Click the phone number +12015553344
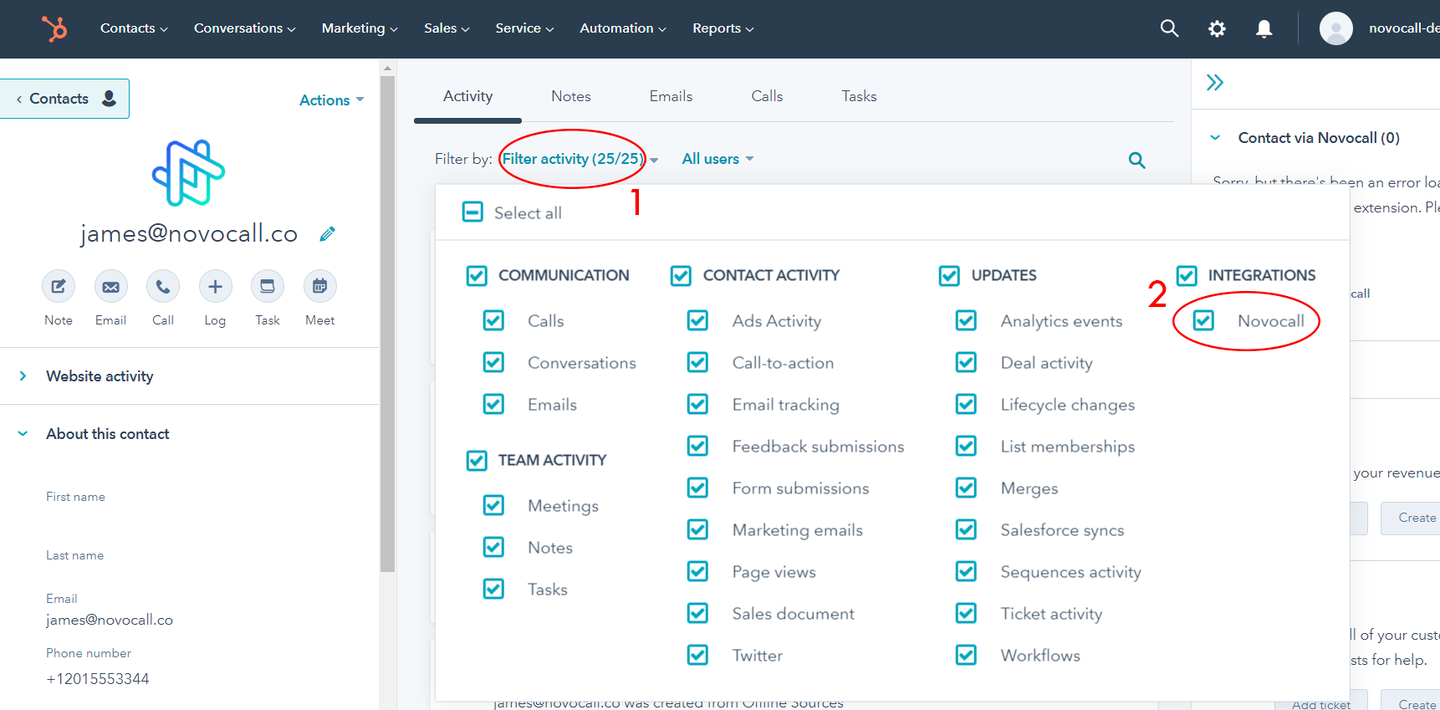Image resolution: width=1440 pixels, height=710 pixels. pyautogui.click(x=98, y=679)
